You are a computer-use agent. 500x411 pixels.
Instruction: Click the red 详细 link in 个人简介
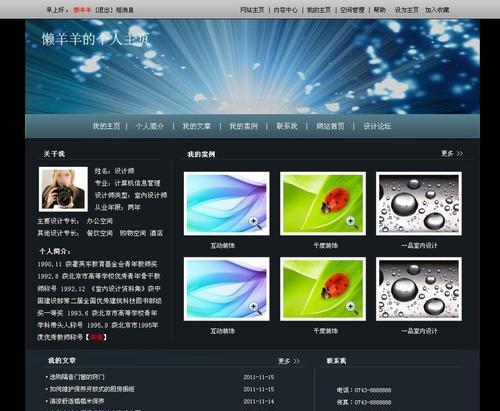click(x=96, y=337)
